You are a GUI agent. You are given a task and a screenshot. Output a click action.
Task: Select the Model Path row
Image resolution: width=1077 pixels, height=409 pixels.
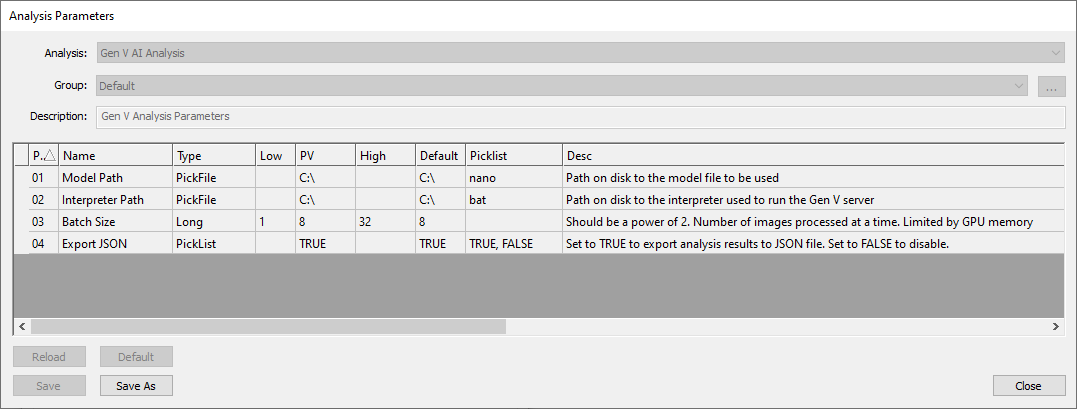pos(115,178)
